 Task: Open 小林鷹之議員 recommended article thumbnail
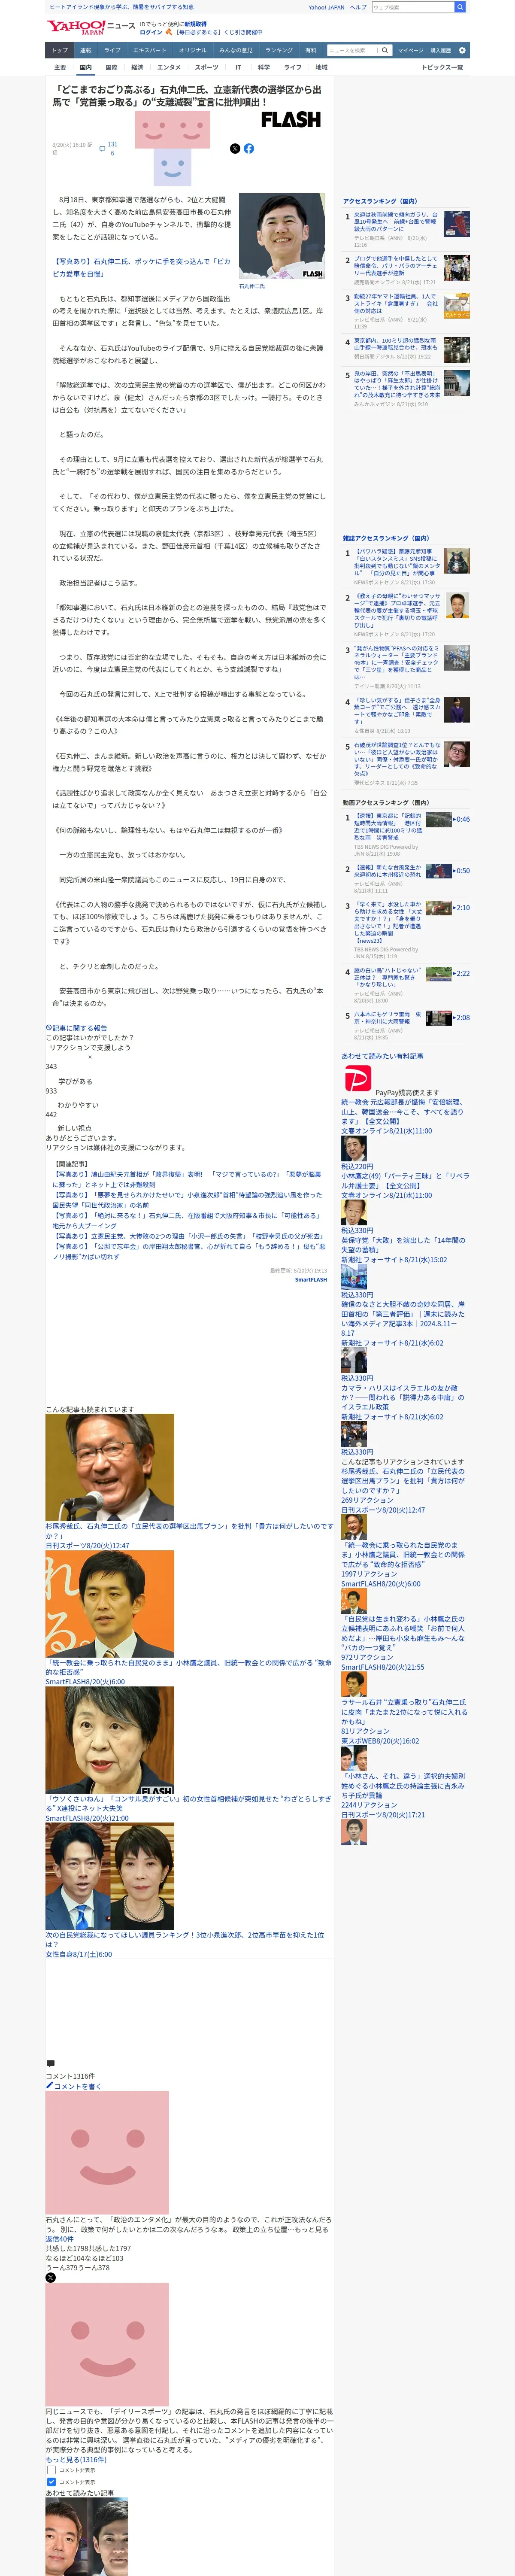point(109,1604)
